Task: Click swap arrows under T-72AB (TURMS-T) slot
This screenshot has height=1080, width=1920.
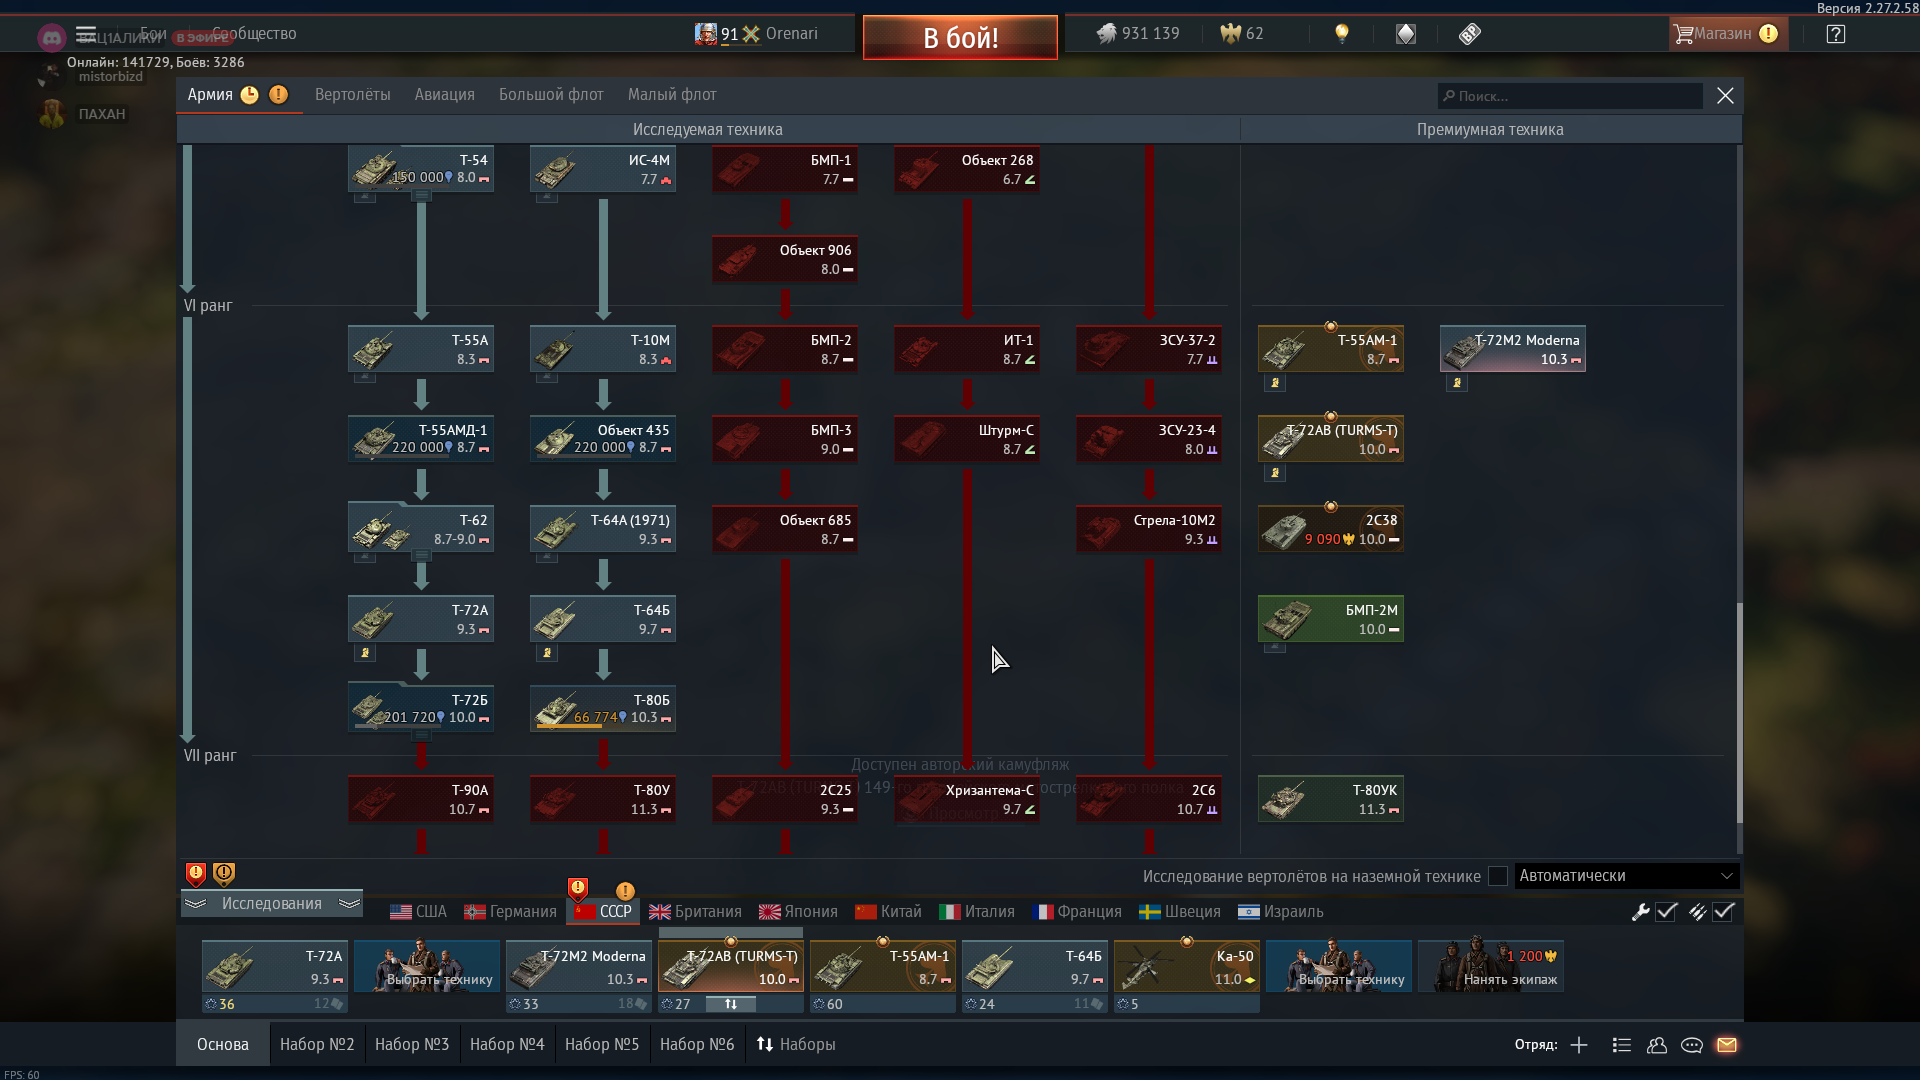Action: pyautogui.click(x=731, y=1004)
